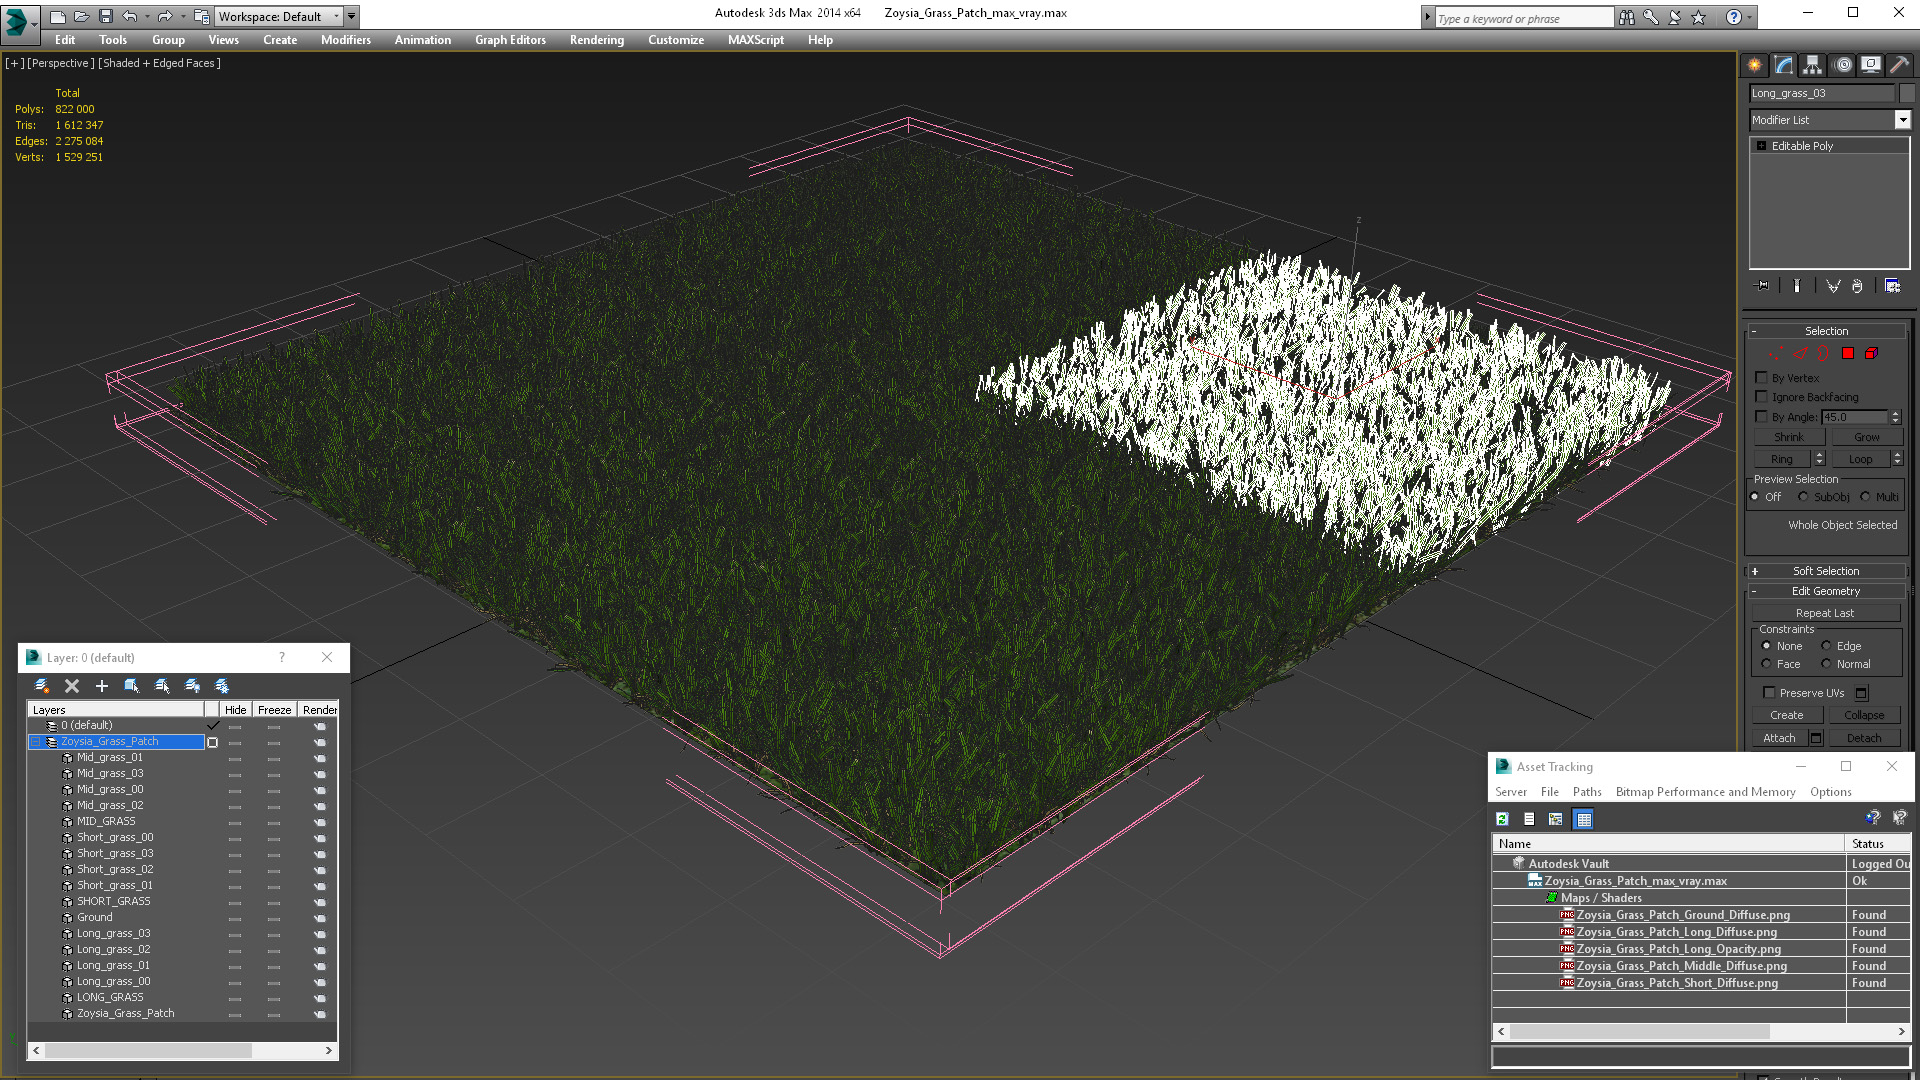
Task: Click Status Log icon in Asset Tracking
Action: click(x=1529, y=819)
